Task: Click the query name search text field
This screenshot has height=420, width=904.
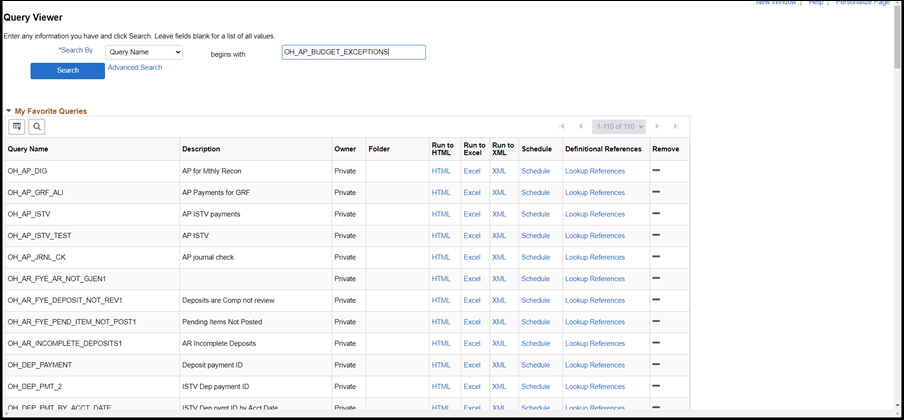Action: click(353, 52)
